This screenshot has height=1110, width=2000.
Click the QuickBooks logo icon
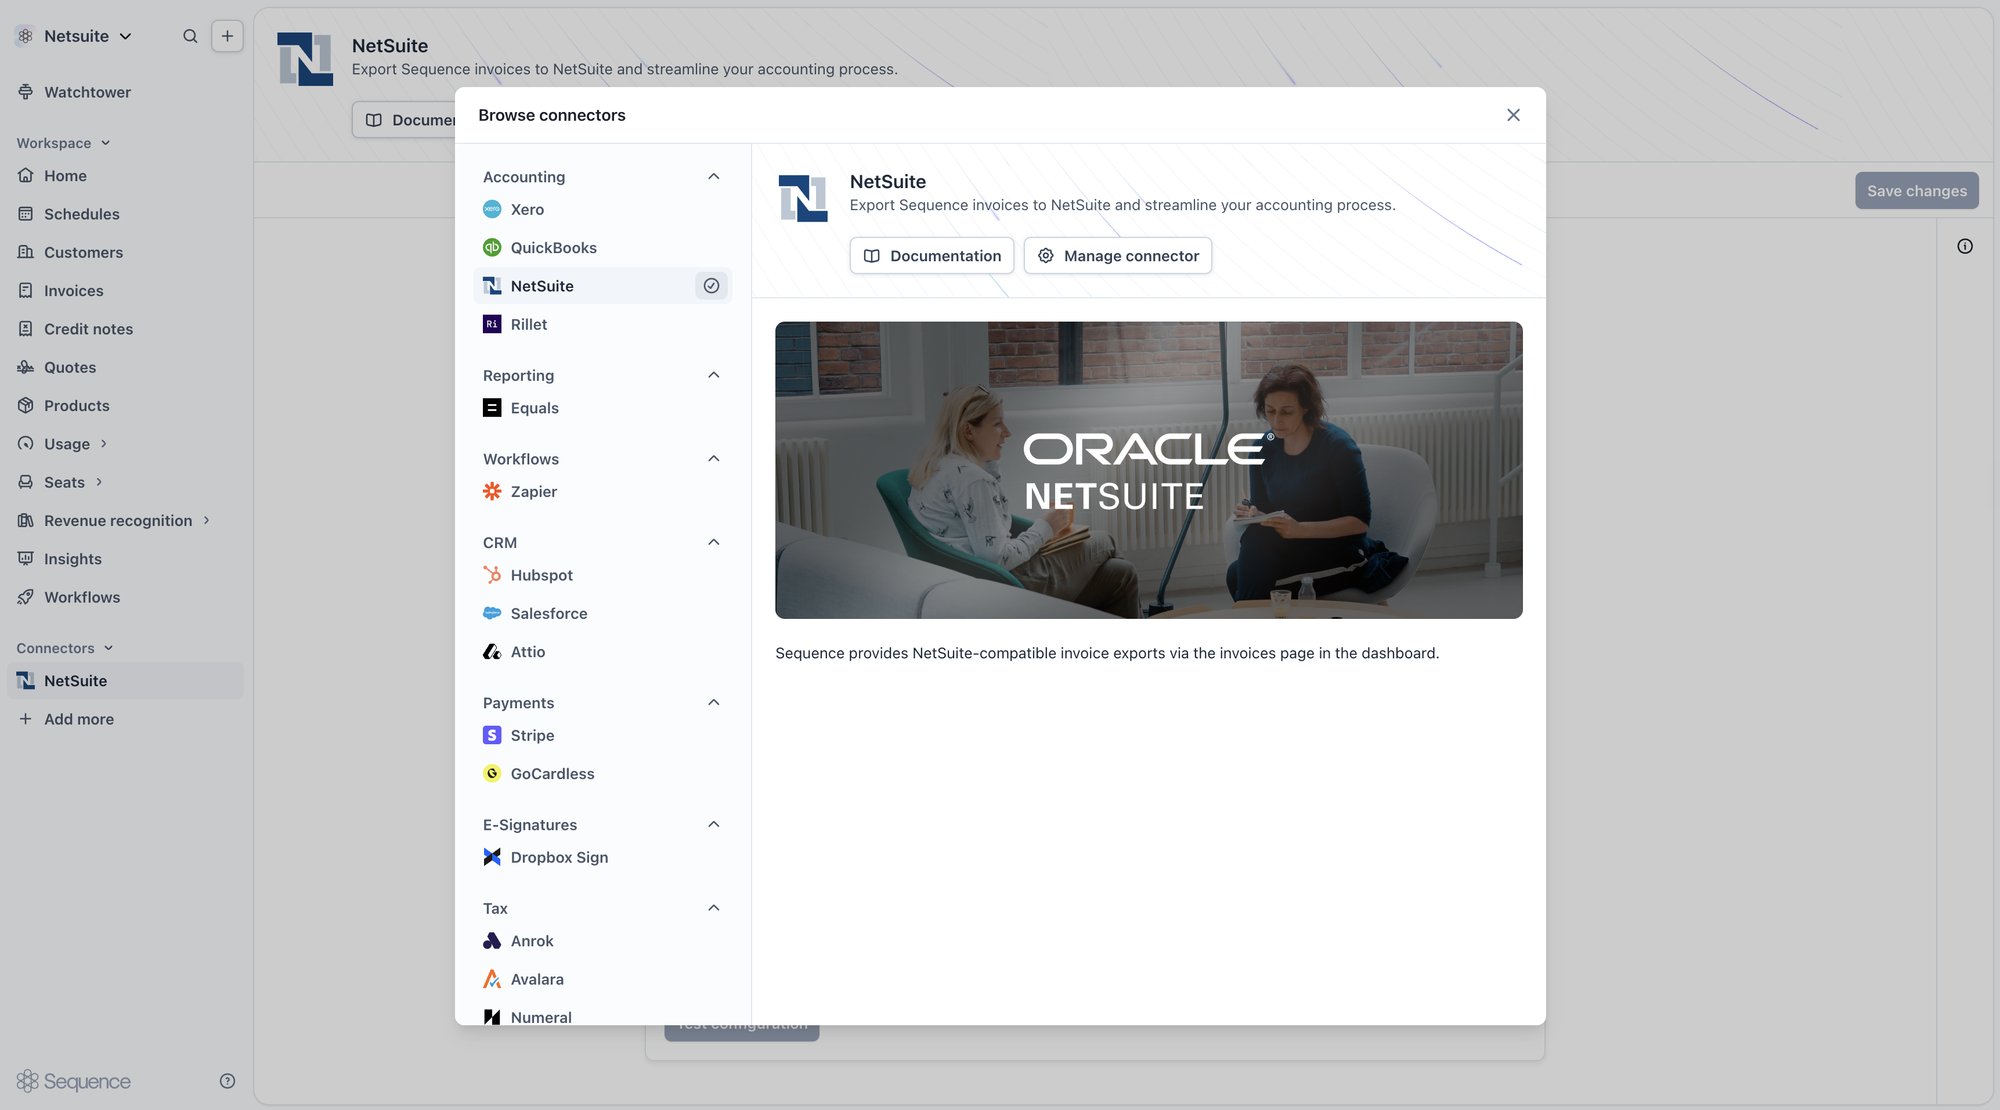tap(492, 247)
